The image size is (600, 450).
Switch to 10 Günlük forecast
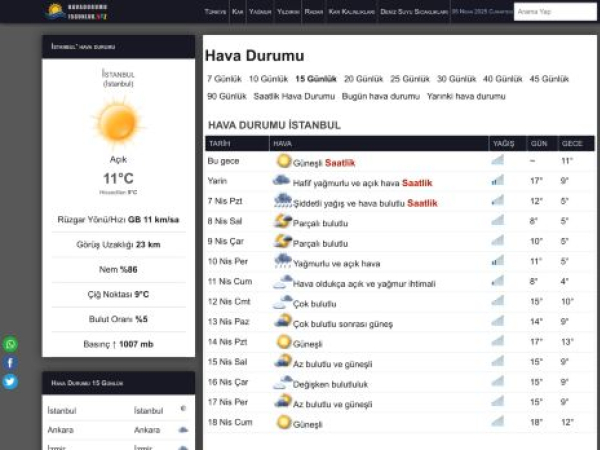(x=268, y=79)
